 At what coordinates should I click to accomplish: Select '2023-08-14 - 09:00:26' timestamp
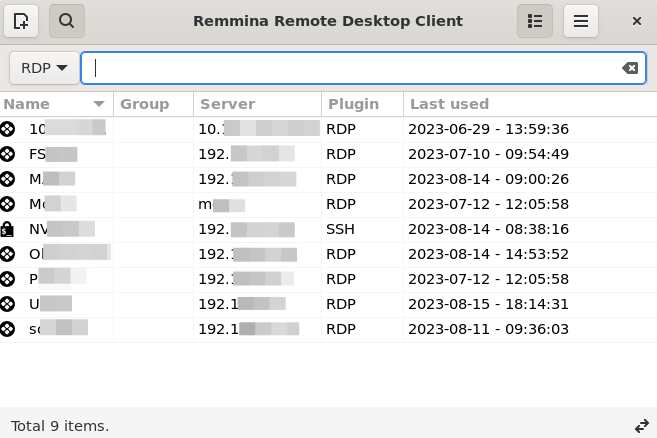tap(488, 179)
